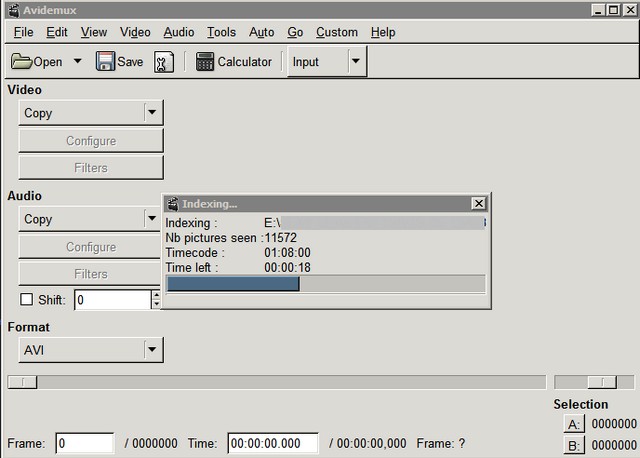640x458 pixels.
Task: Click the Shift field up and down arrows
Action: point(156,300)
